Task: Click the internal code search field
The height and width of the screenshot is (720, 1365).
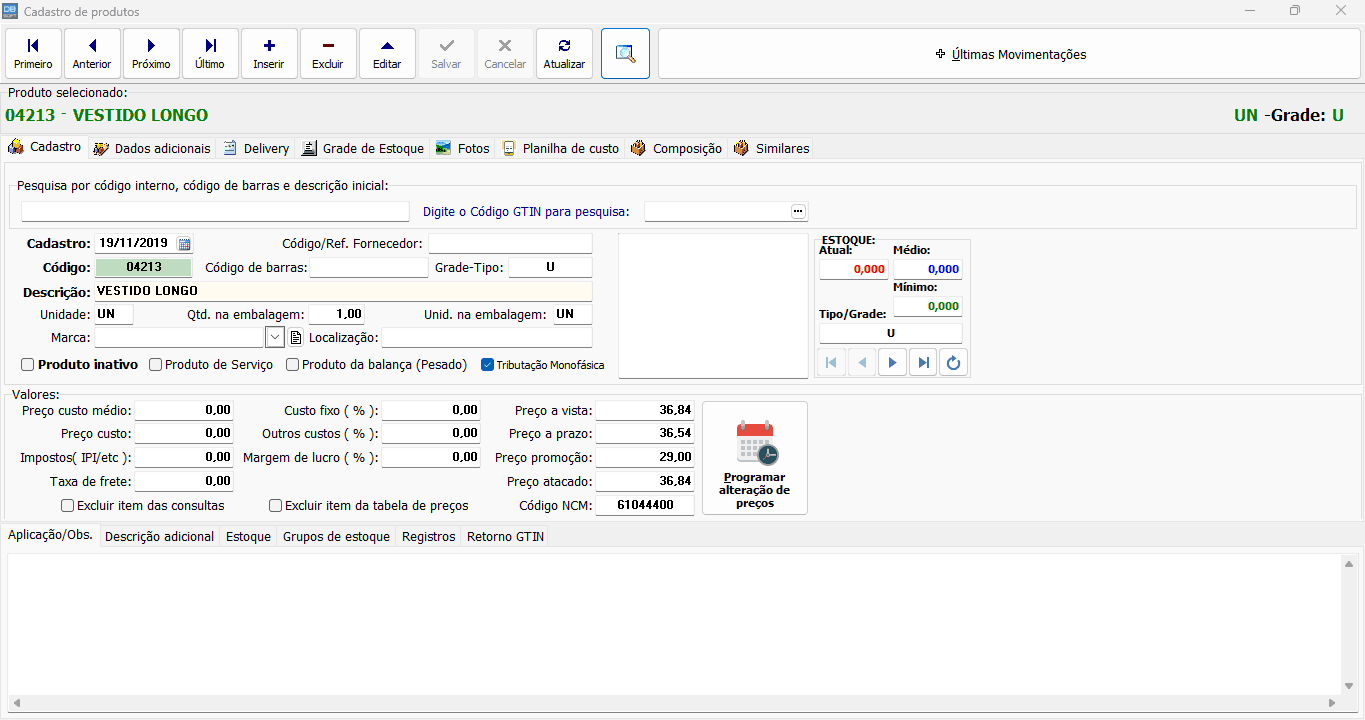Action: pos(215,211)
